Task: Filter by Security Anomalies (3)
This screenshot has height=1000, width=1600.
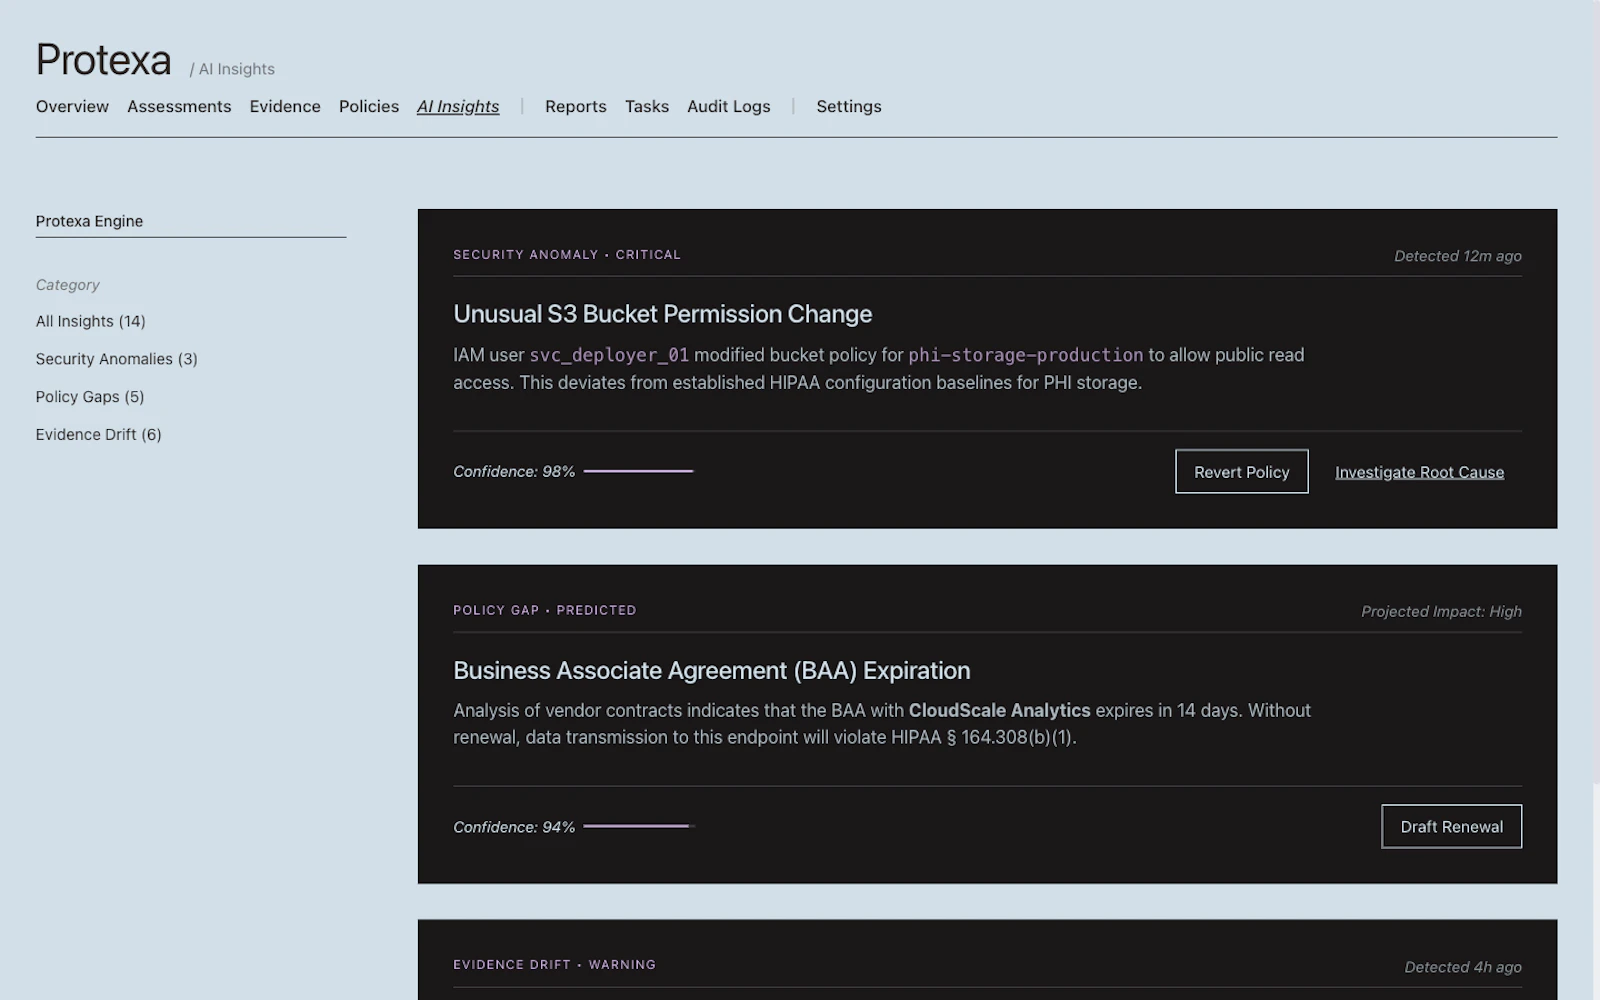Action: coord(117,359)
